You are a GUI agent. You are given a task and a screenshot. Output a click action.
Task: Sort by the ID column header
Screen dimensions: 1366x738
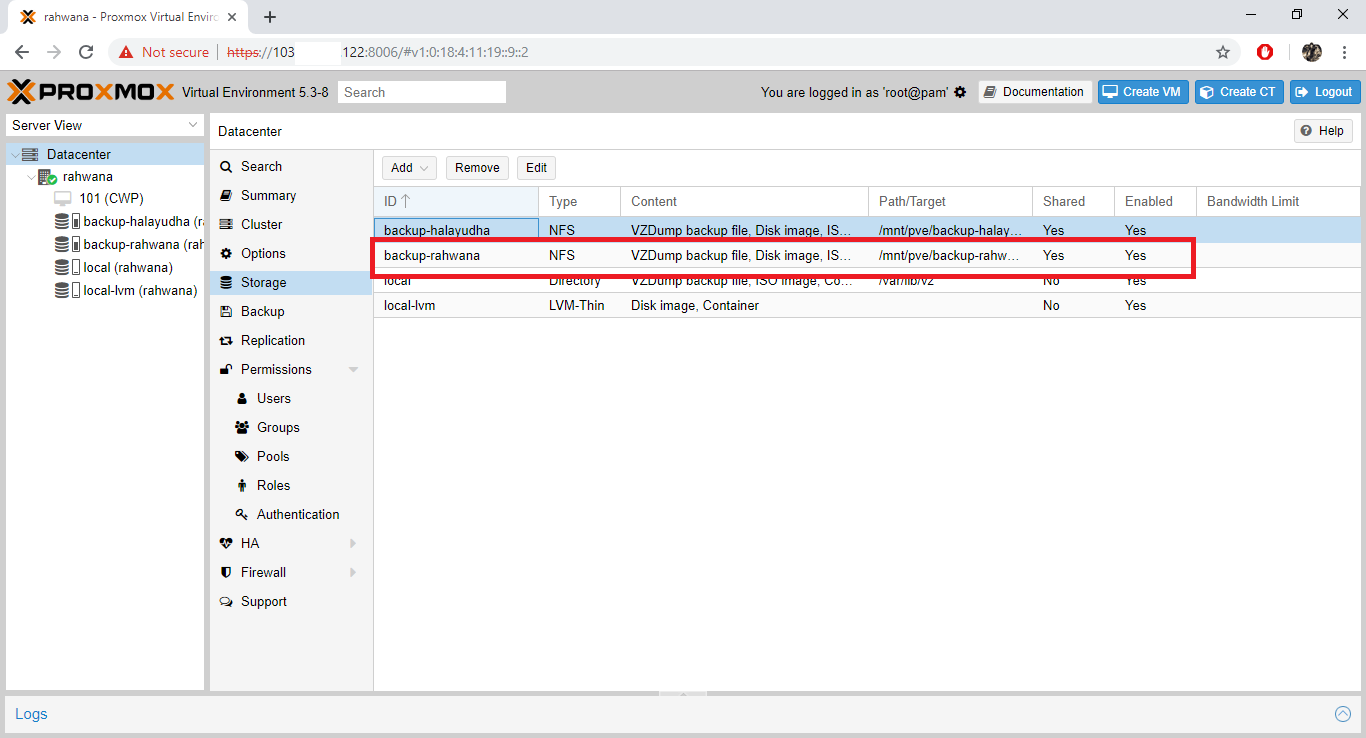tap(456, 201)
